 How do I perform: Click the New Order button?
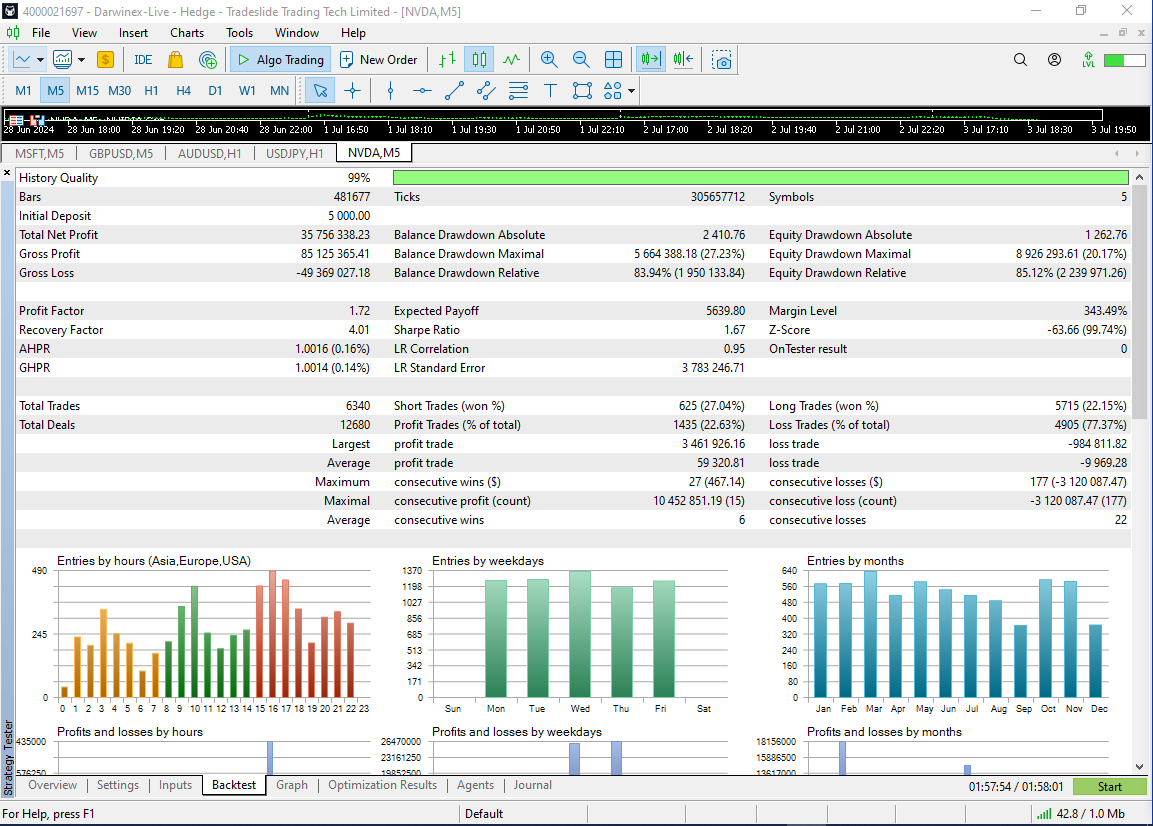click(379, 59)
